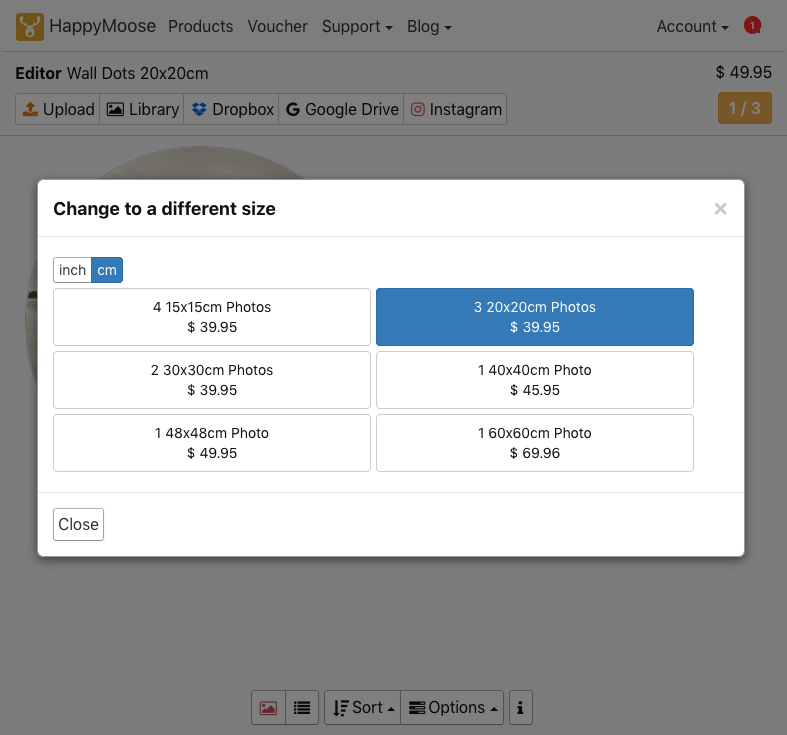
Task: Open the red notification badge
Action: point(752,26)
